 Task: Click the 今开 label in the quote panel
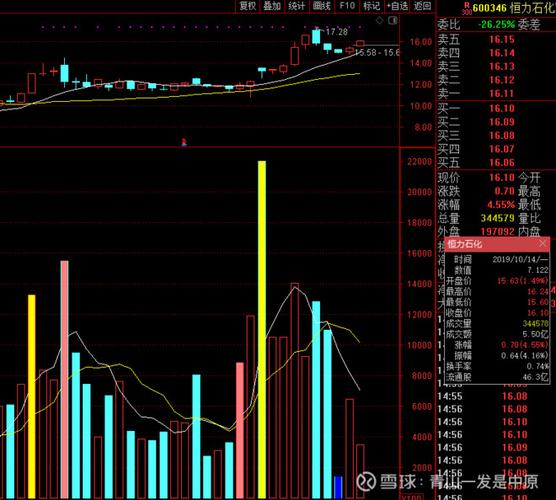coord(529,177)
